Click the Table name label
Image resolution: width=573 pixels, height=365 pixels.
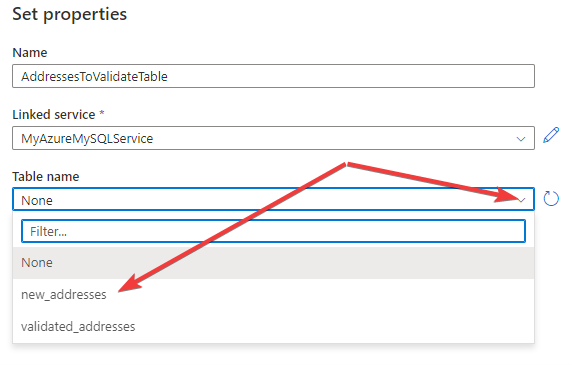(46, 177)
